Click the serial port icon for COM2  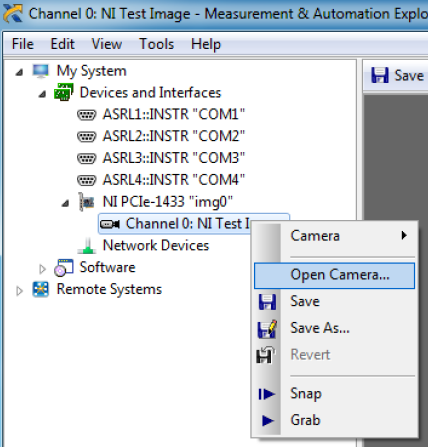87,137
